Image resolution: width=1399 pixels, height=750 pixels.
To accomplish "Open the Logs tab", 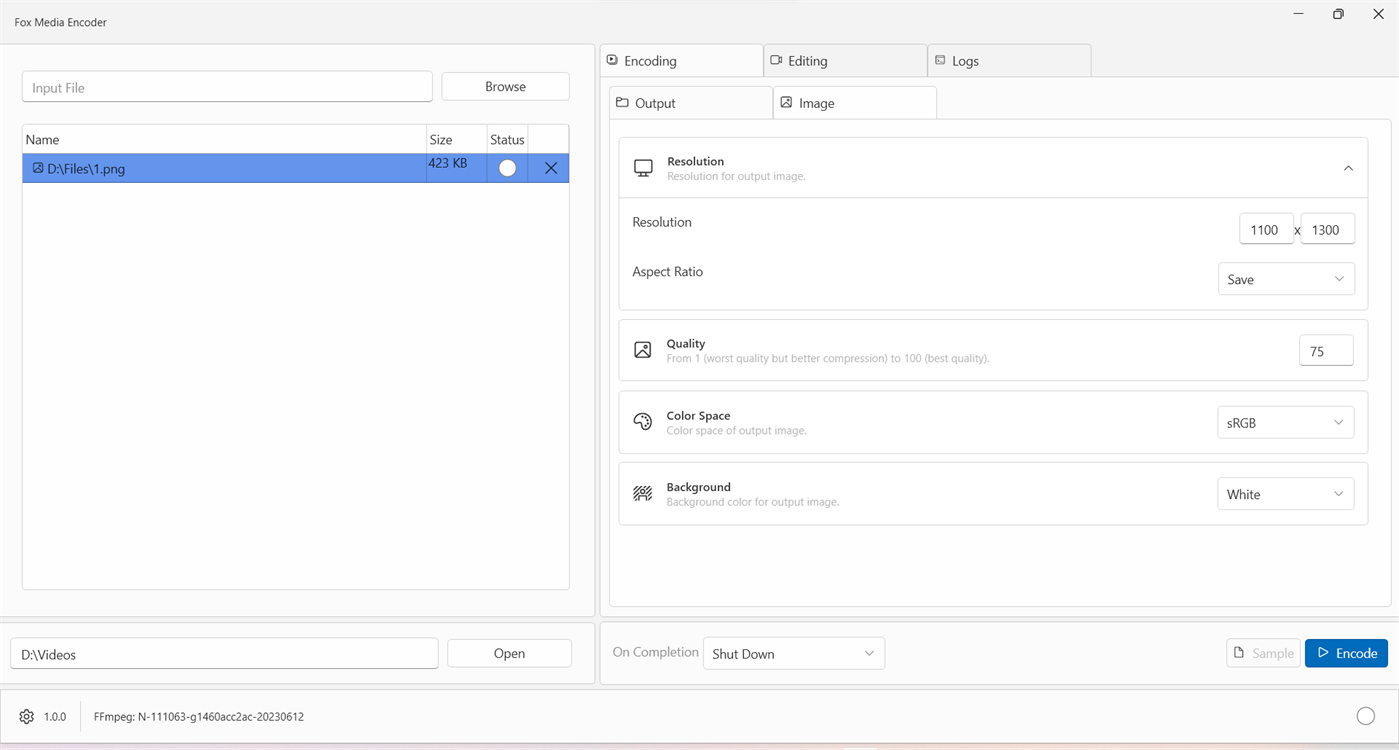I will point(1009,61).
